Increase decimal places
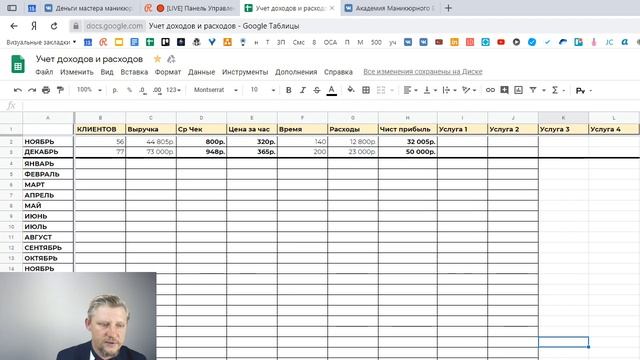640x360 pixels. [157, 90]
